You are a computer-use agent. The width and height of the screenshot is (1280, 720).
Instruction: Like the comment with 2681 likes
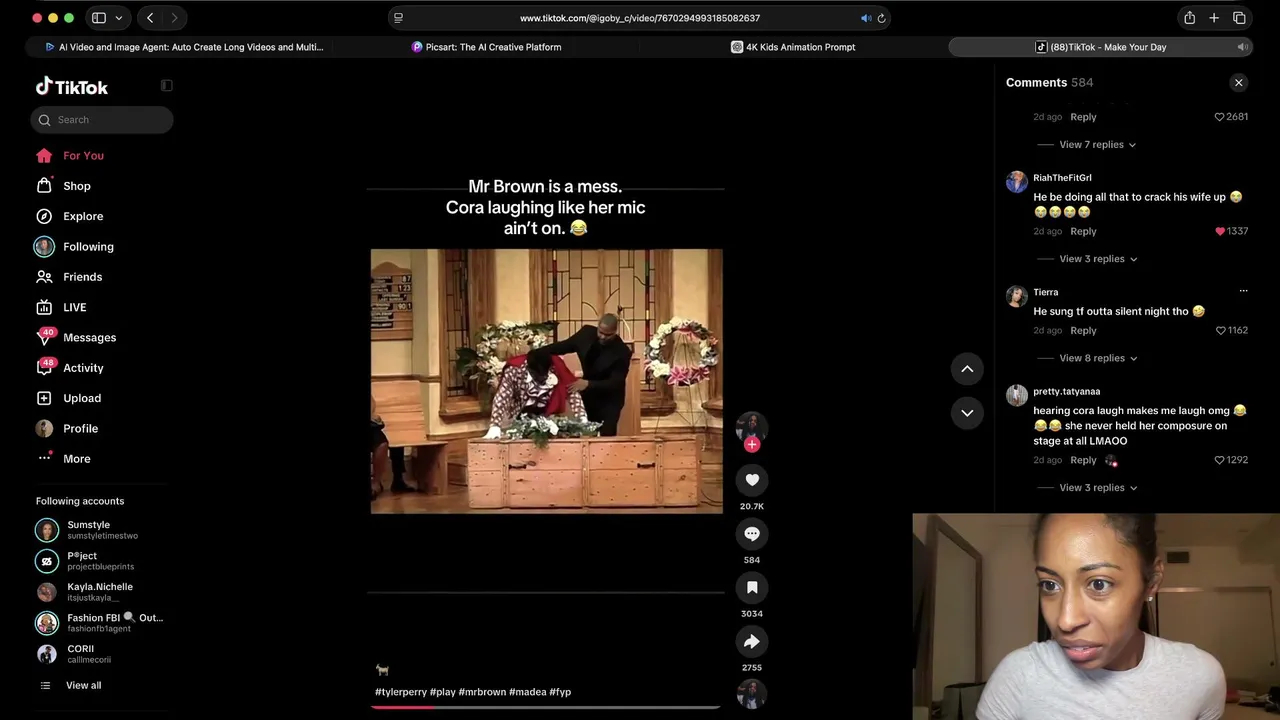[x=1220, y=117]
